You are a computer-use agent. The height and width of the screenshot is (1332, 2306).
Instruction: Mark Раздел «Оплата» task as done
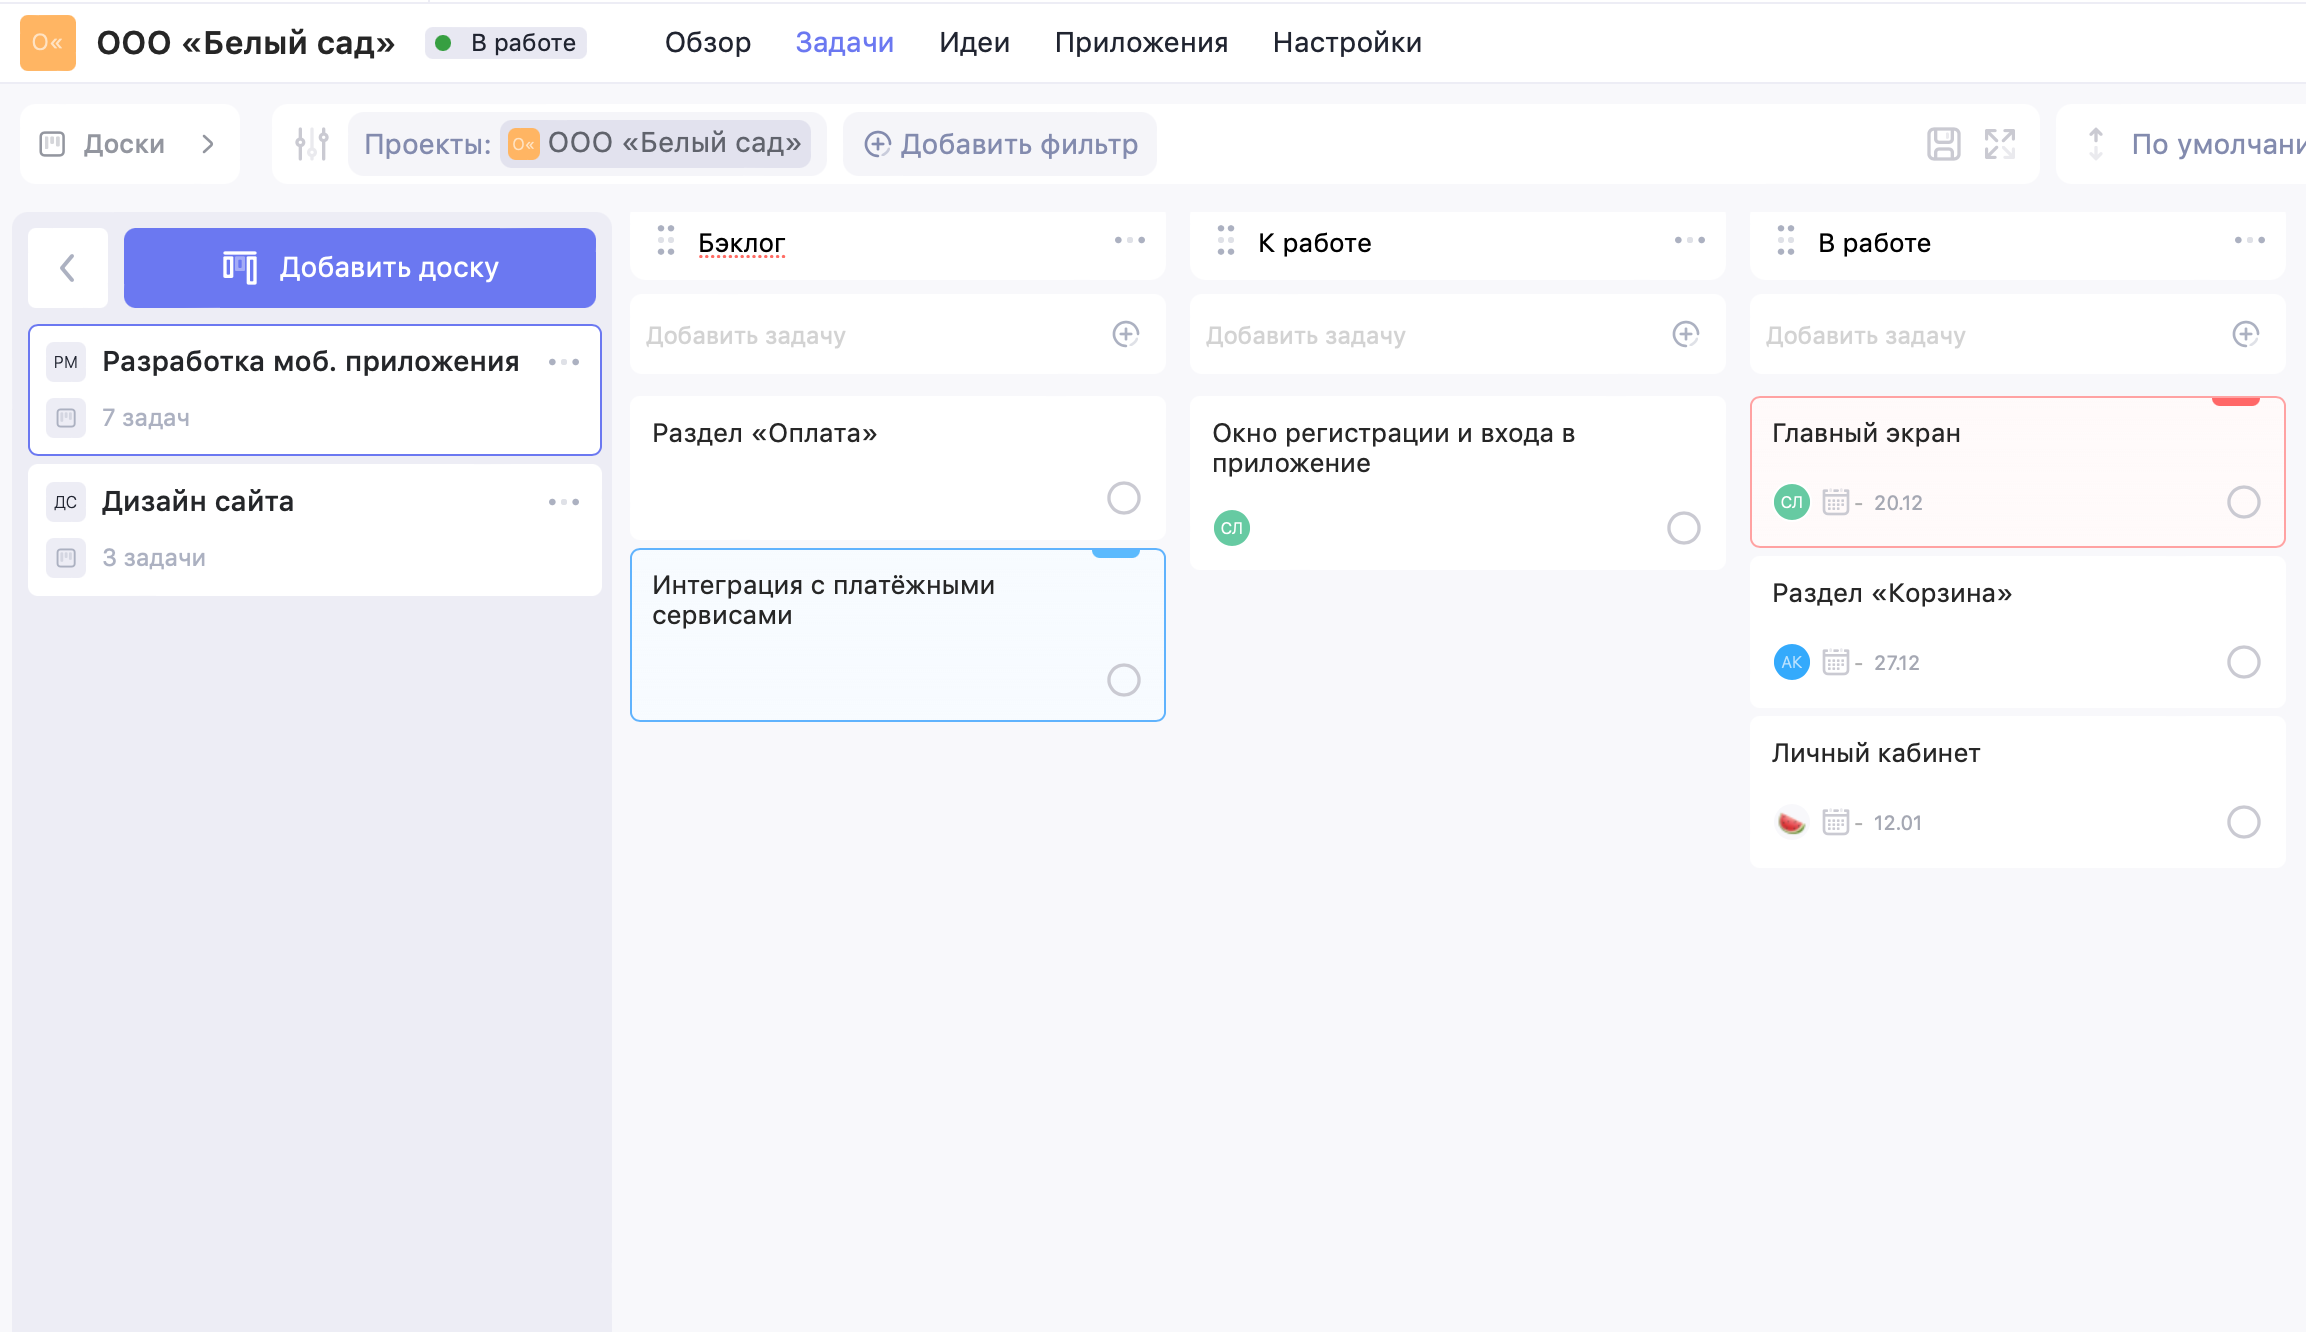[1124, 497]
